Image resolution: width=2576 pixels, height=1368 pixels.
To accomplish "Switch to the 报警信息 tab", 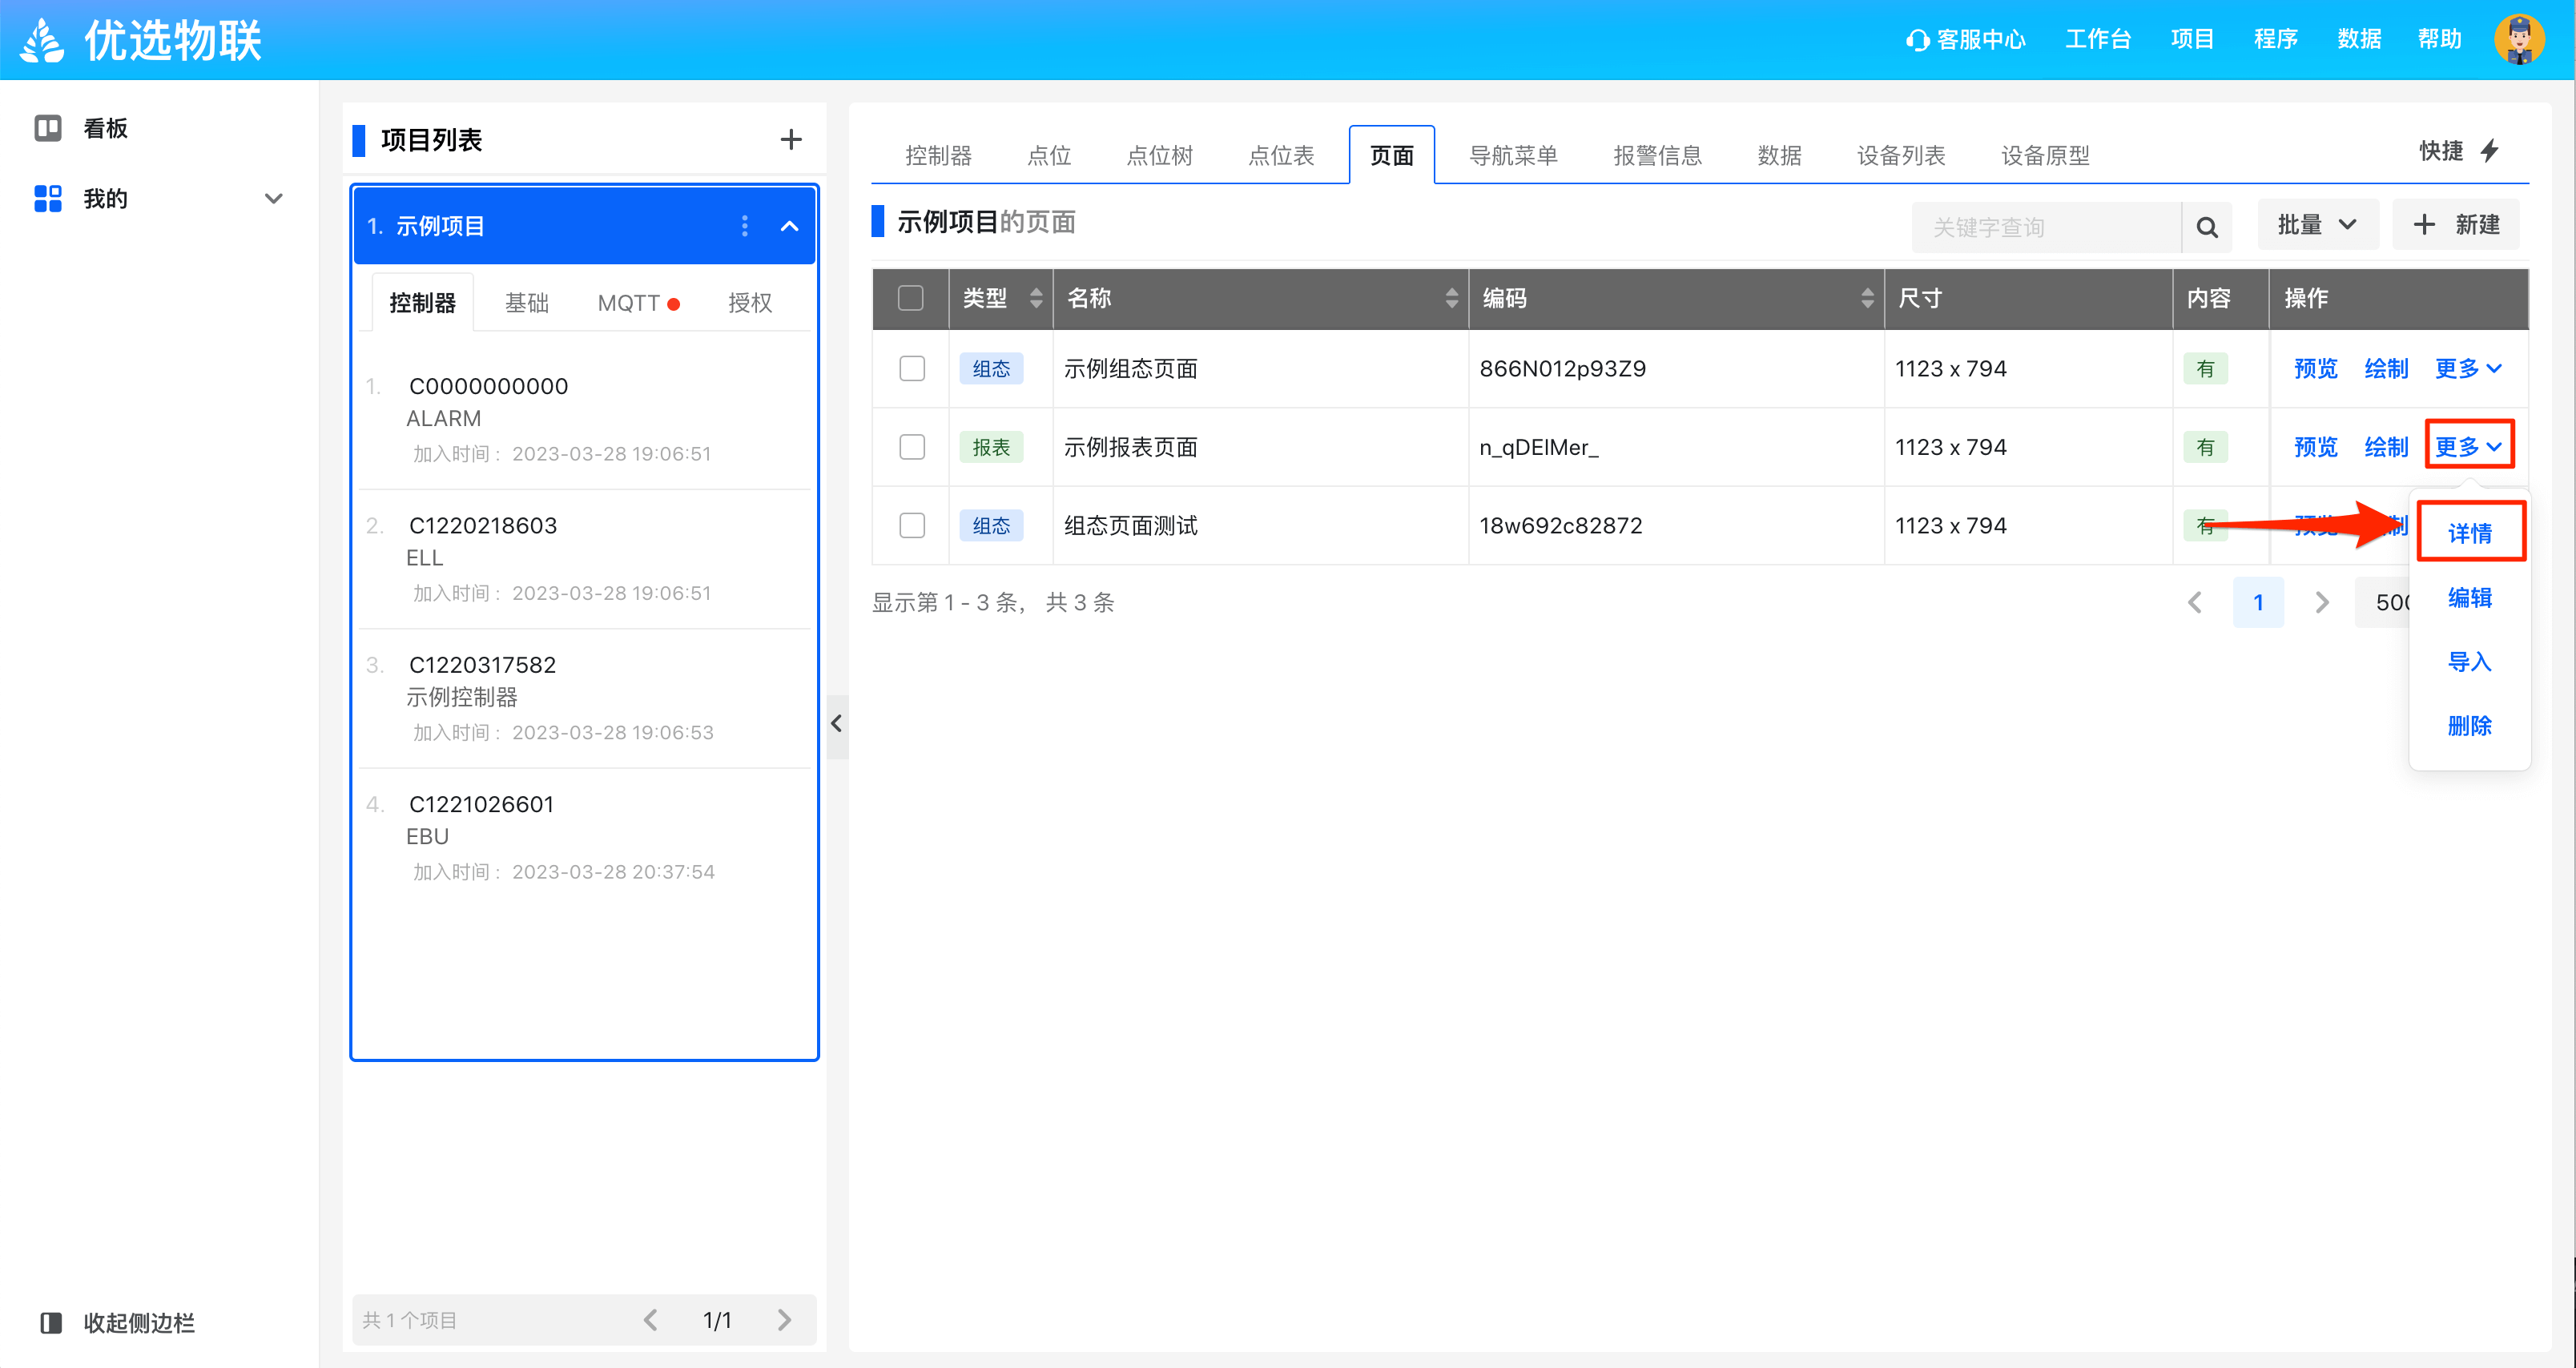I will point(1657,155).
